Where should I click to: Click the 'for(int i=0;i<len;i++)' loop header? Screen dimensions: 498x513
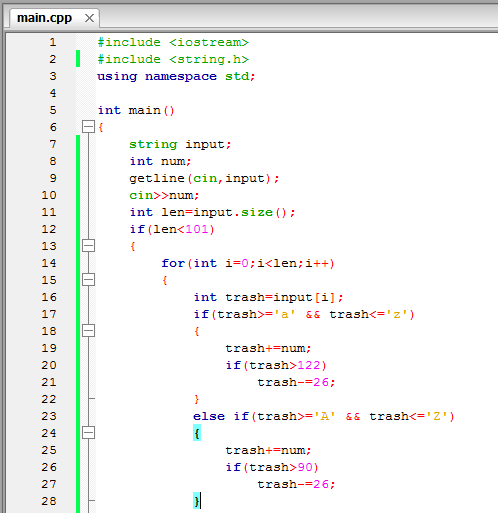point(248,264)
